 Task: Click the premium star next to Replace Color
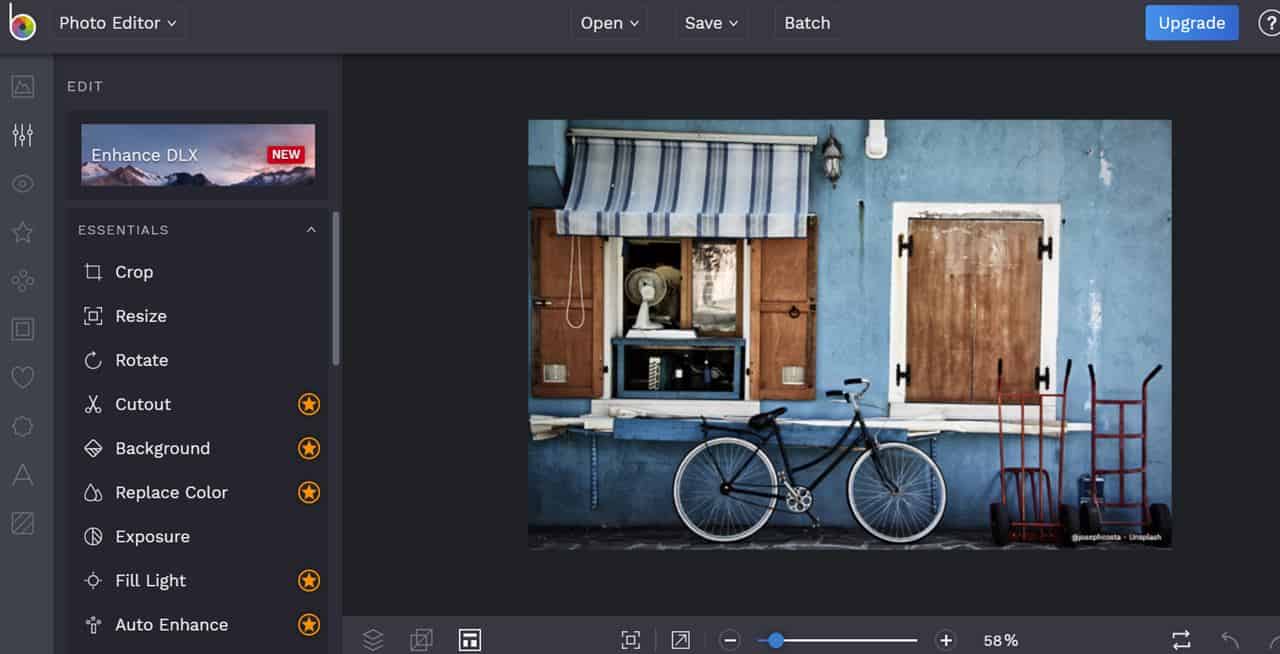(309, 492)
